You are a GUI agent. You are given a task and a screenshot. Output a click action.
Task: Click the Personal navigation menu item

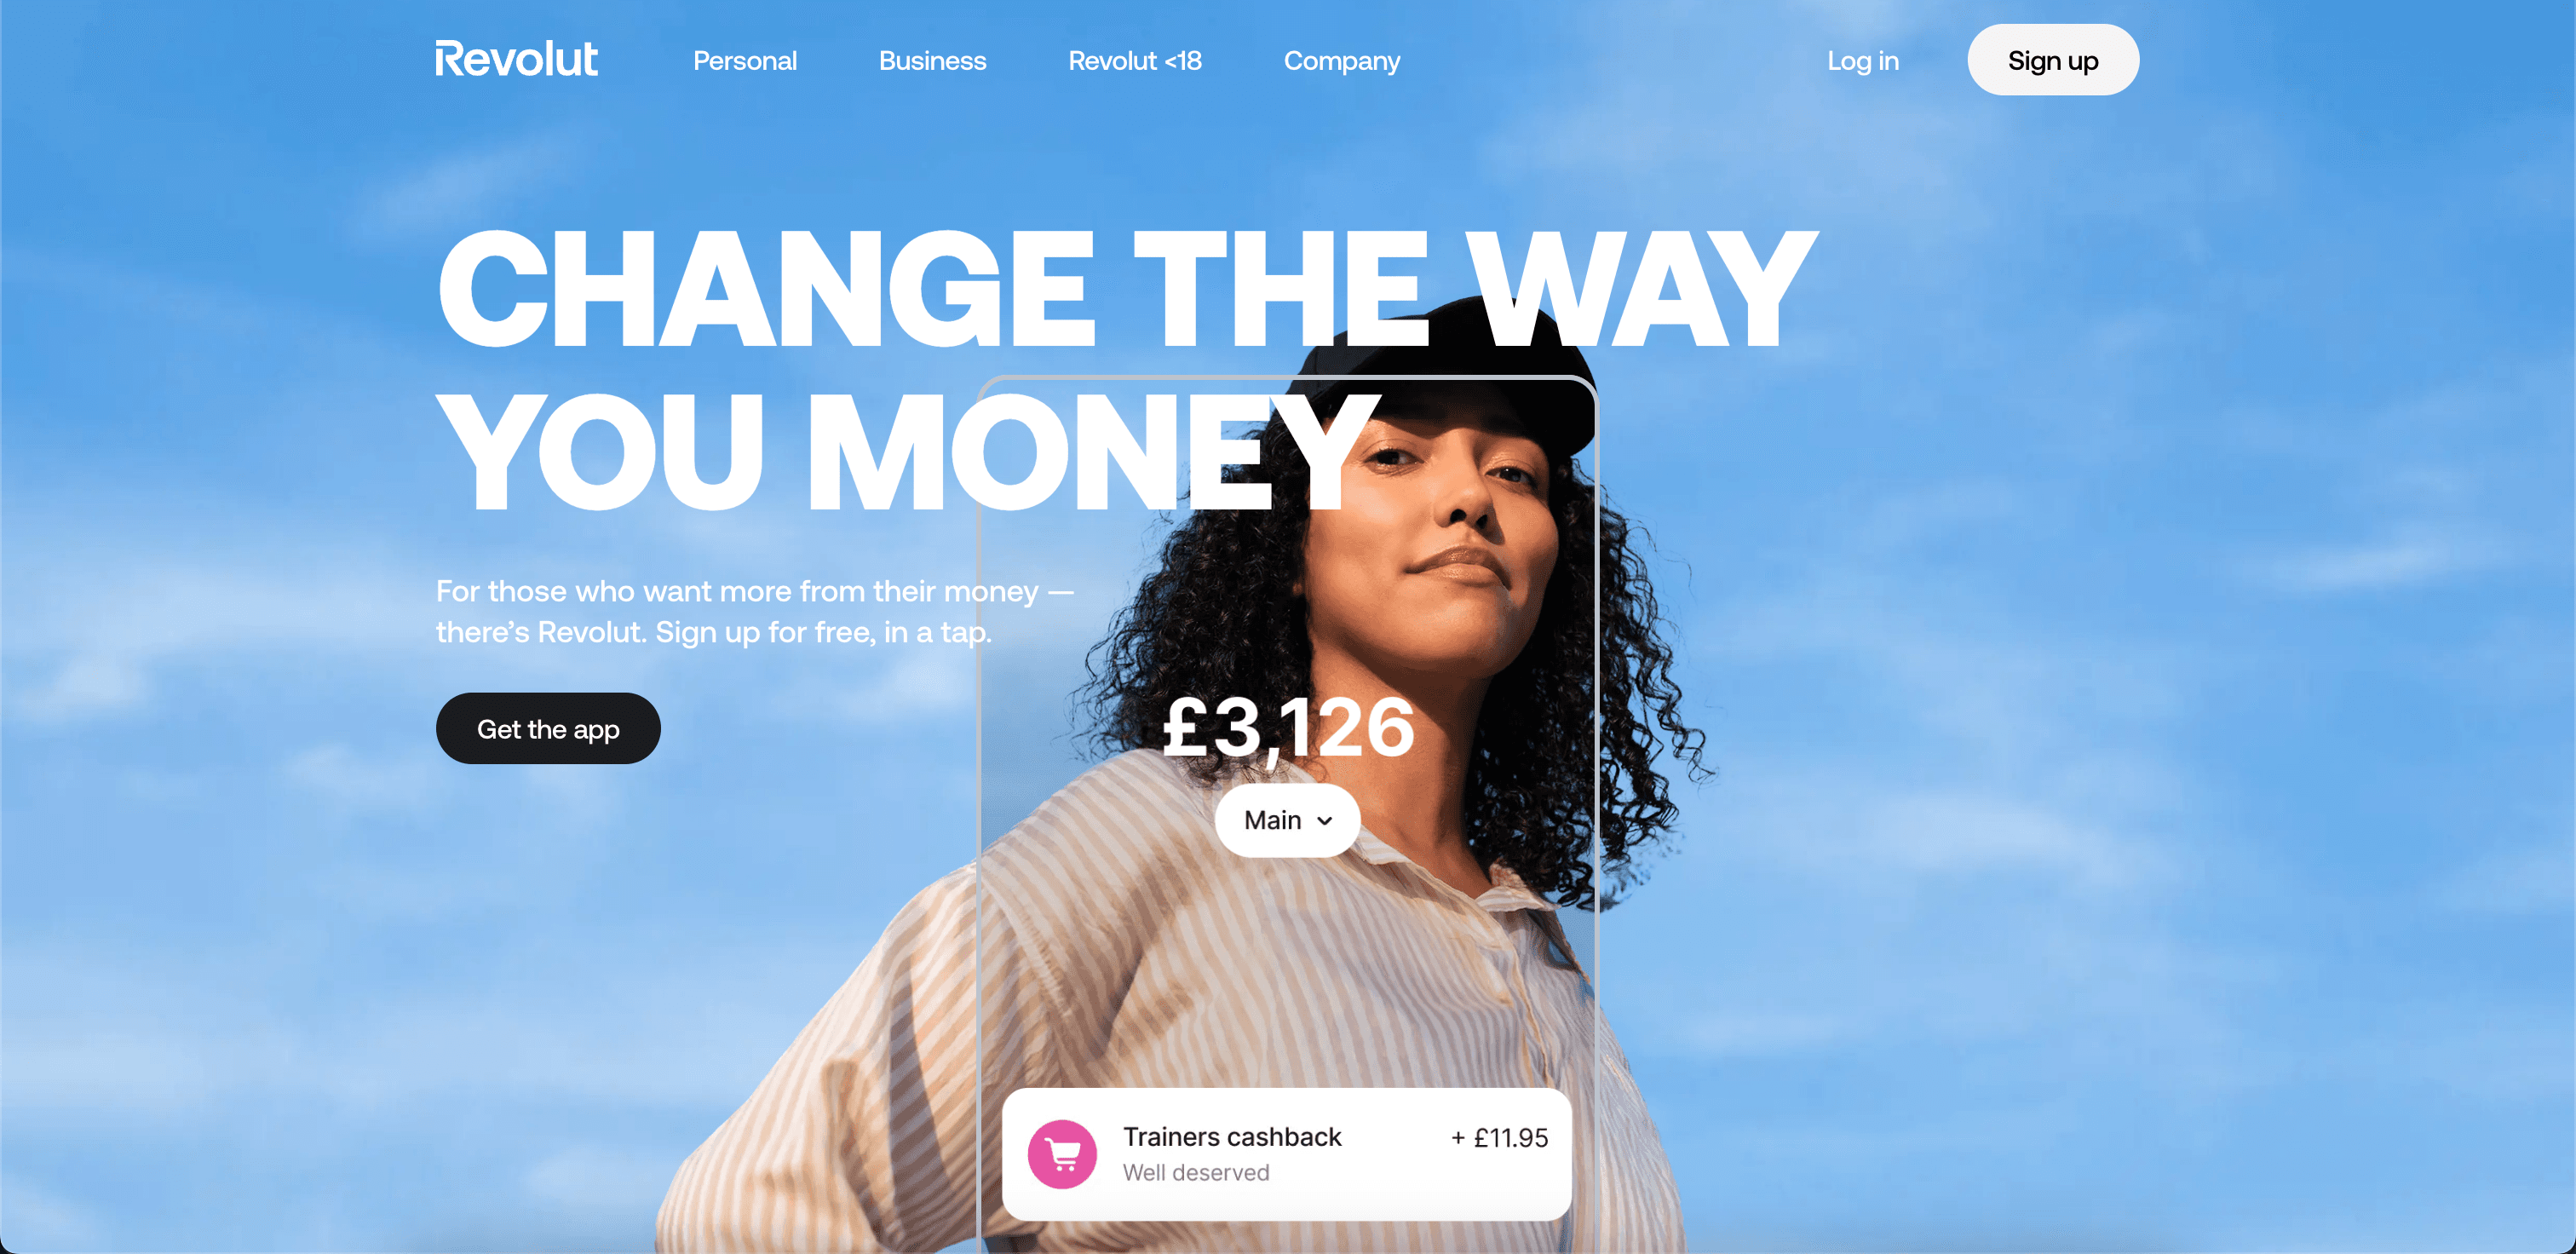click(745, 62)
